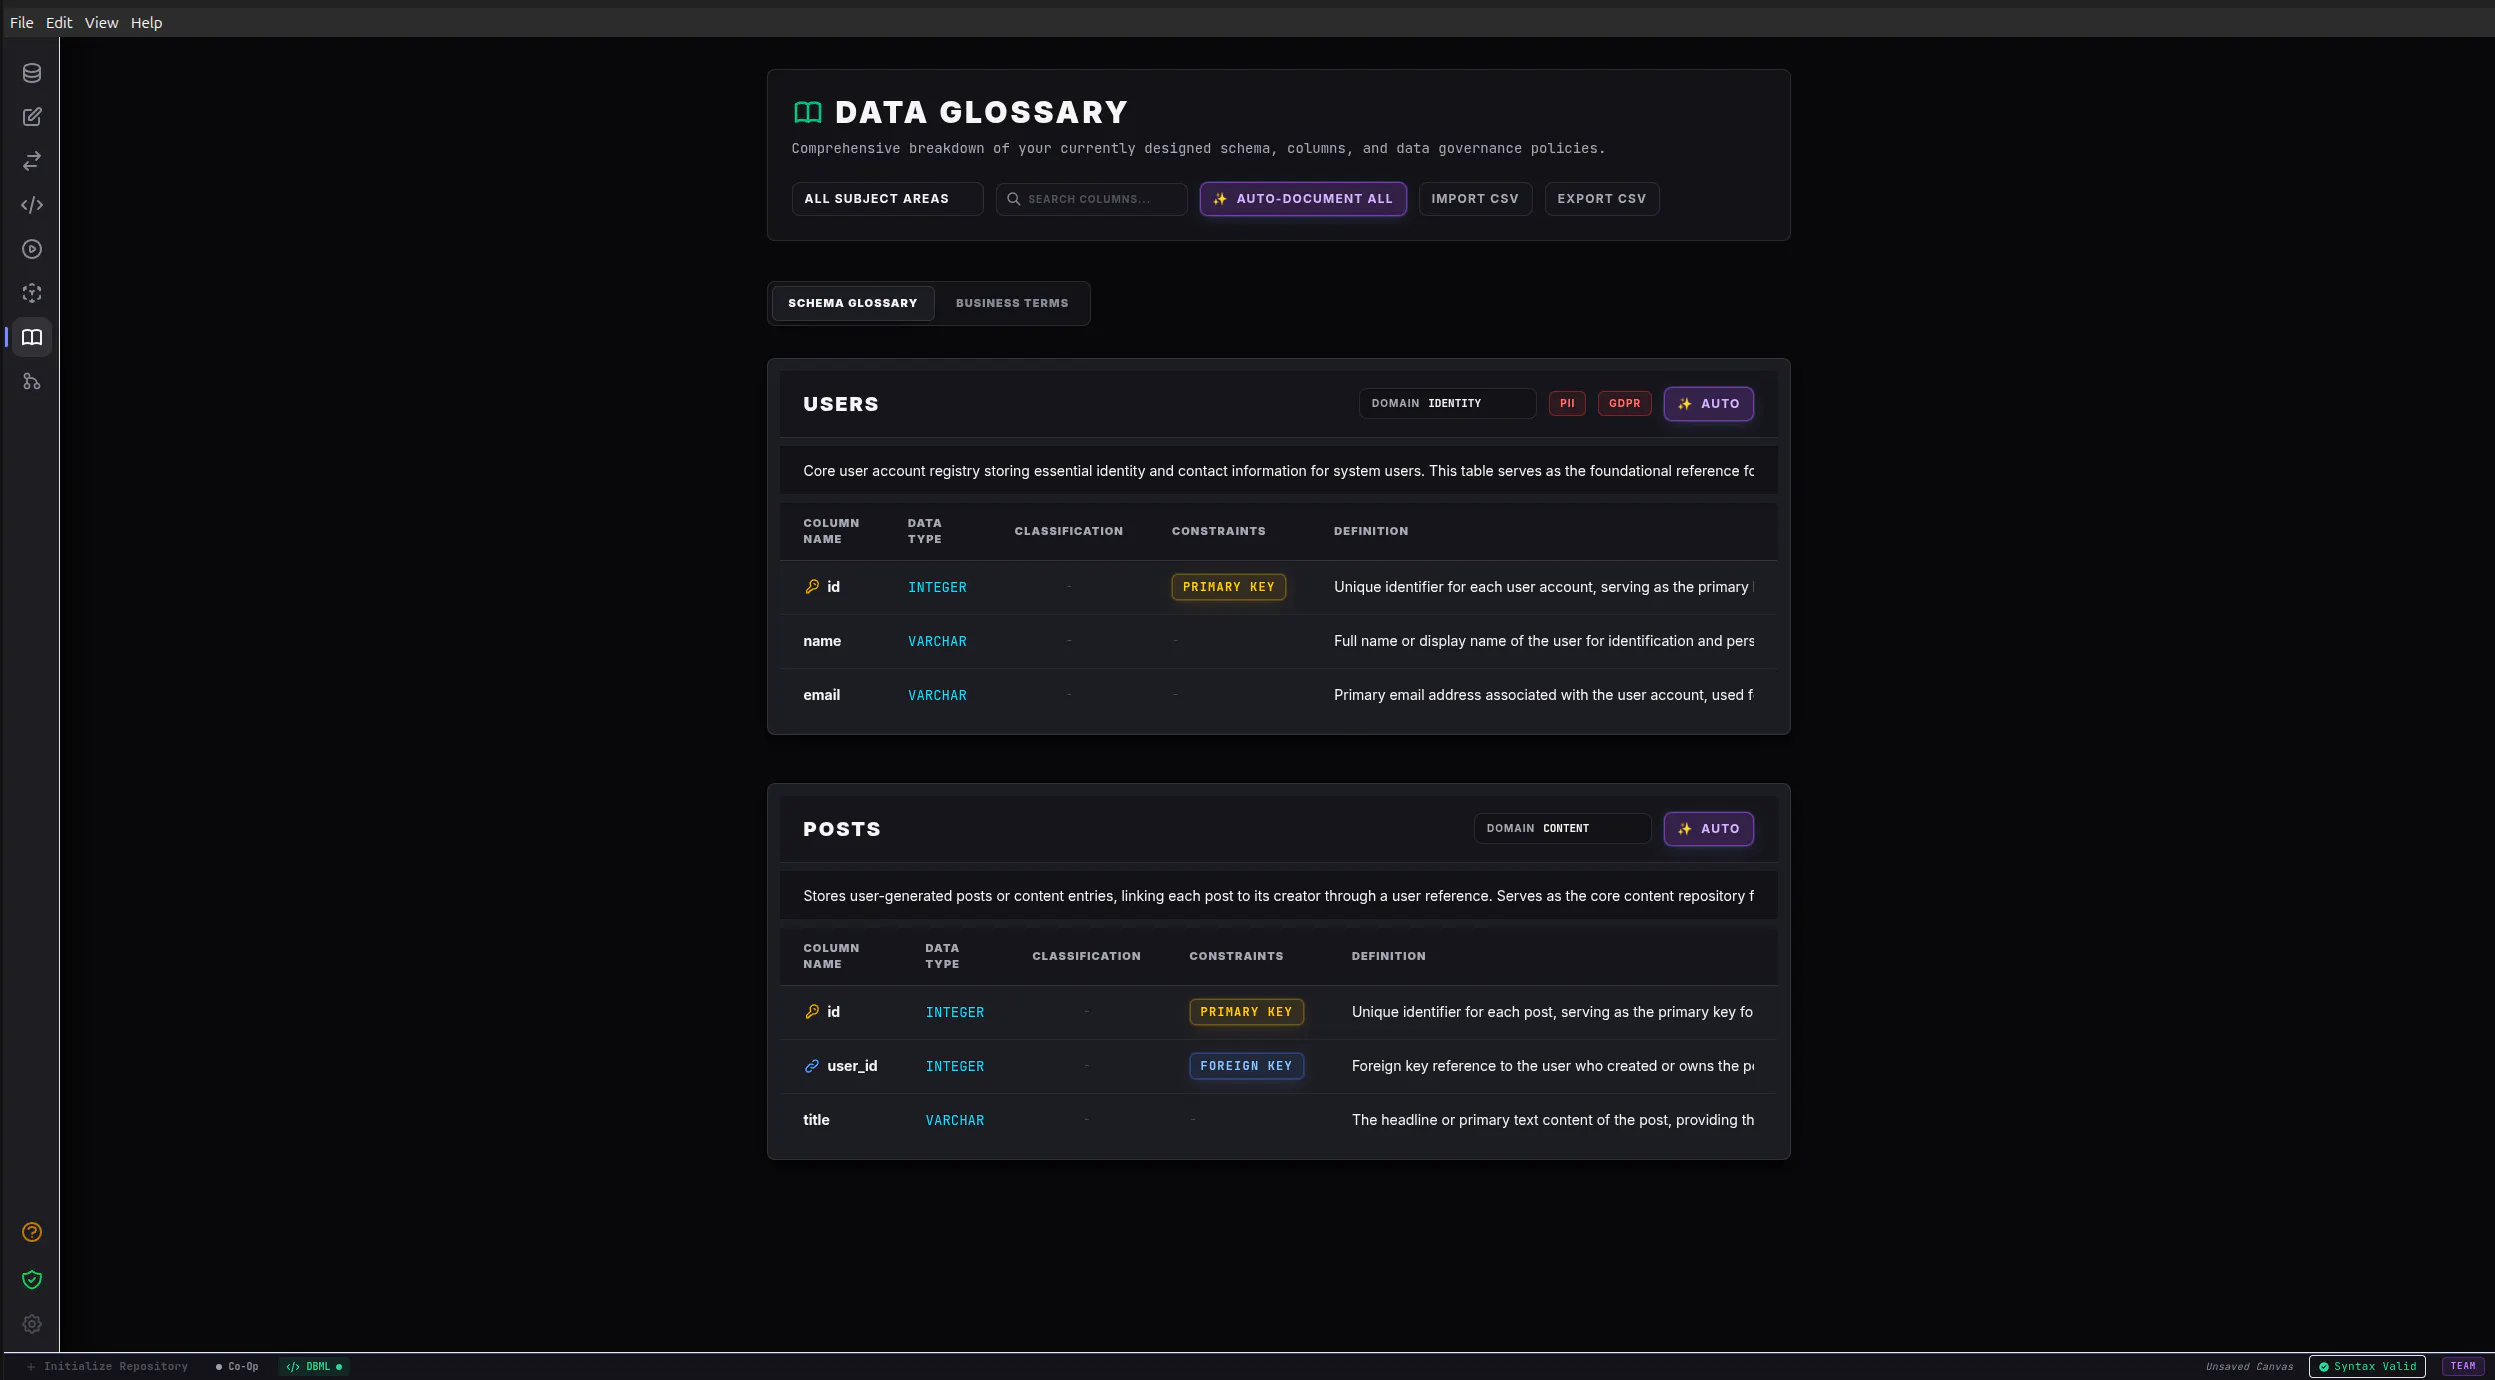Click the USERS table heading
The image size is (2495, 1380).
coord(841,404)
